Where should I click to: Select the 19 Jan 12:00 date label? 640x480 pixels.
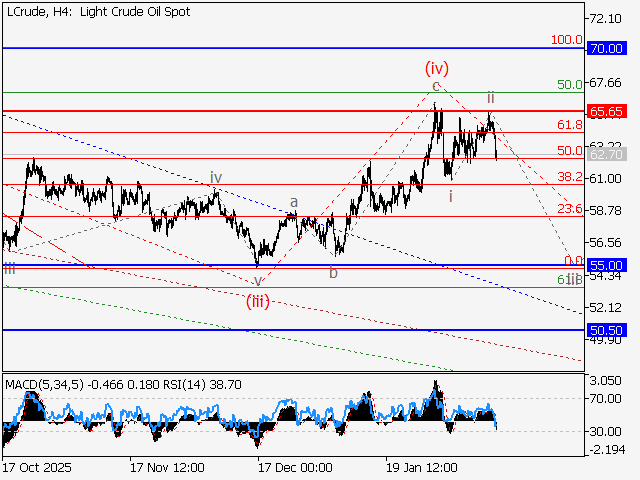[422, 467]
